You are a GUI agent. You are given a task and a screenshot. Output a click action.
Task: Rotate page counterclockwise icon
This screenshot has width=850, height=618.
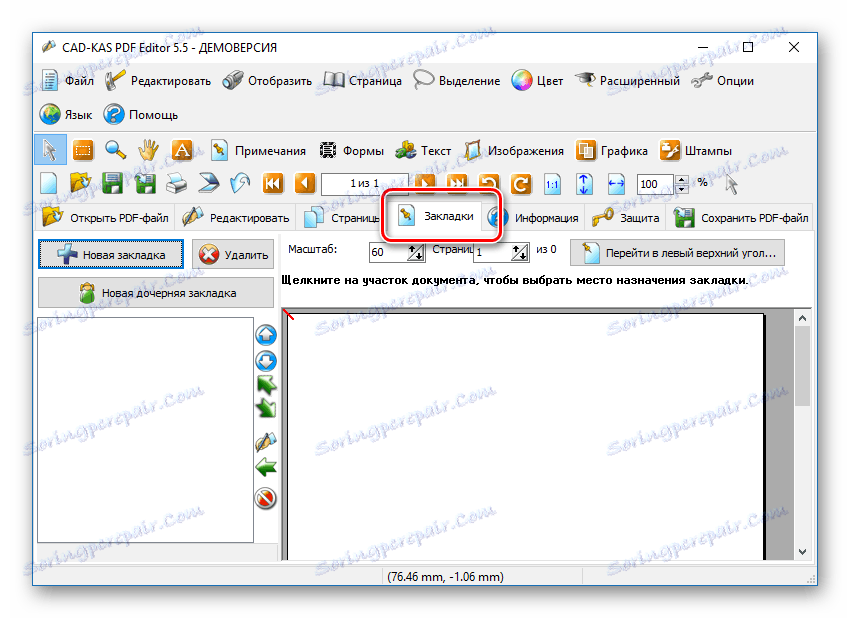[489, 183]
